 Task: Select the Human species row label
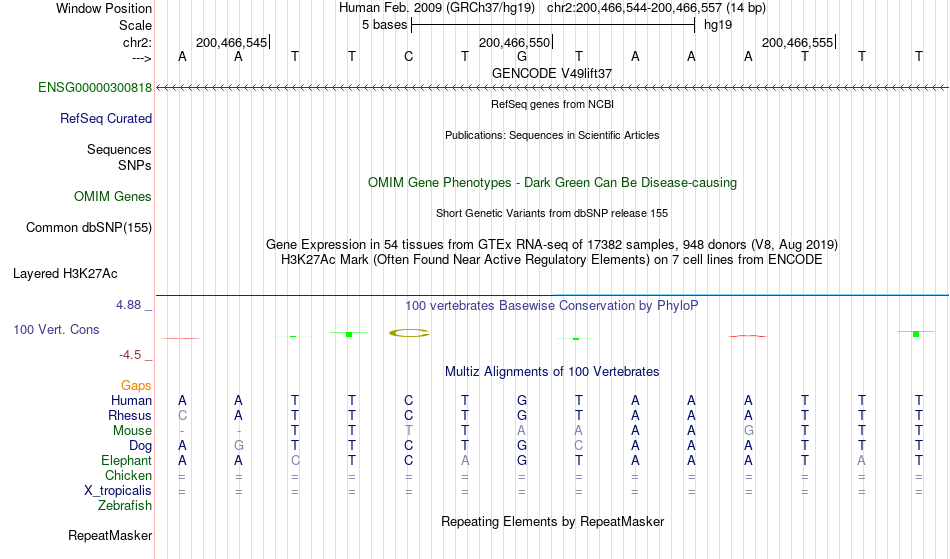[131, 400]
